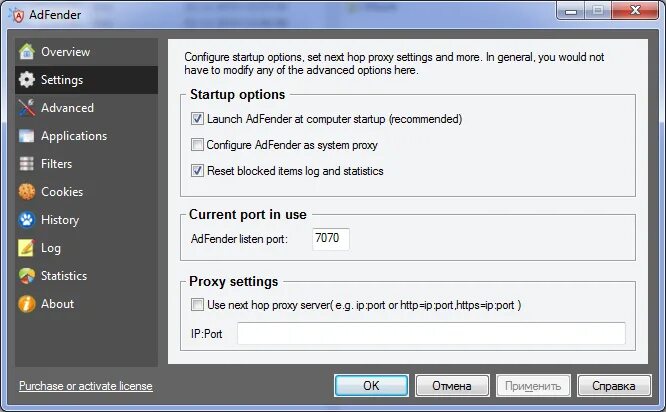Open the About section label
Image resolution: width=666 pixels, height=412 pixels.
(57, 304)
